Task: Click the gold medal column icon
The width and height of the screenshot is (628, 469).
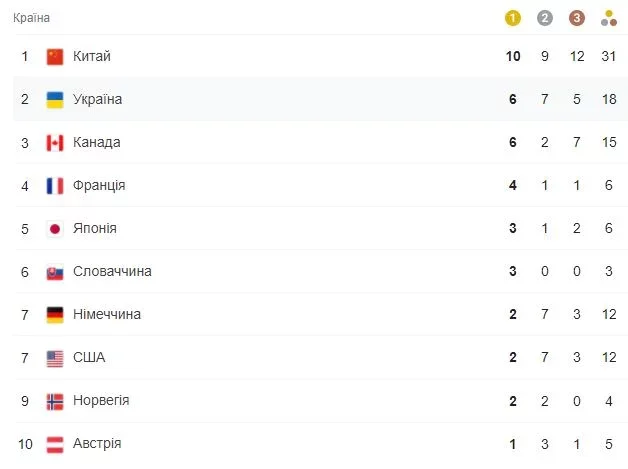Action: coord(512,18)
